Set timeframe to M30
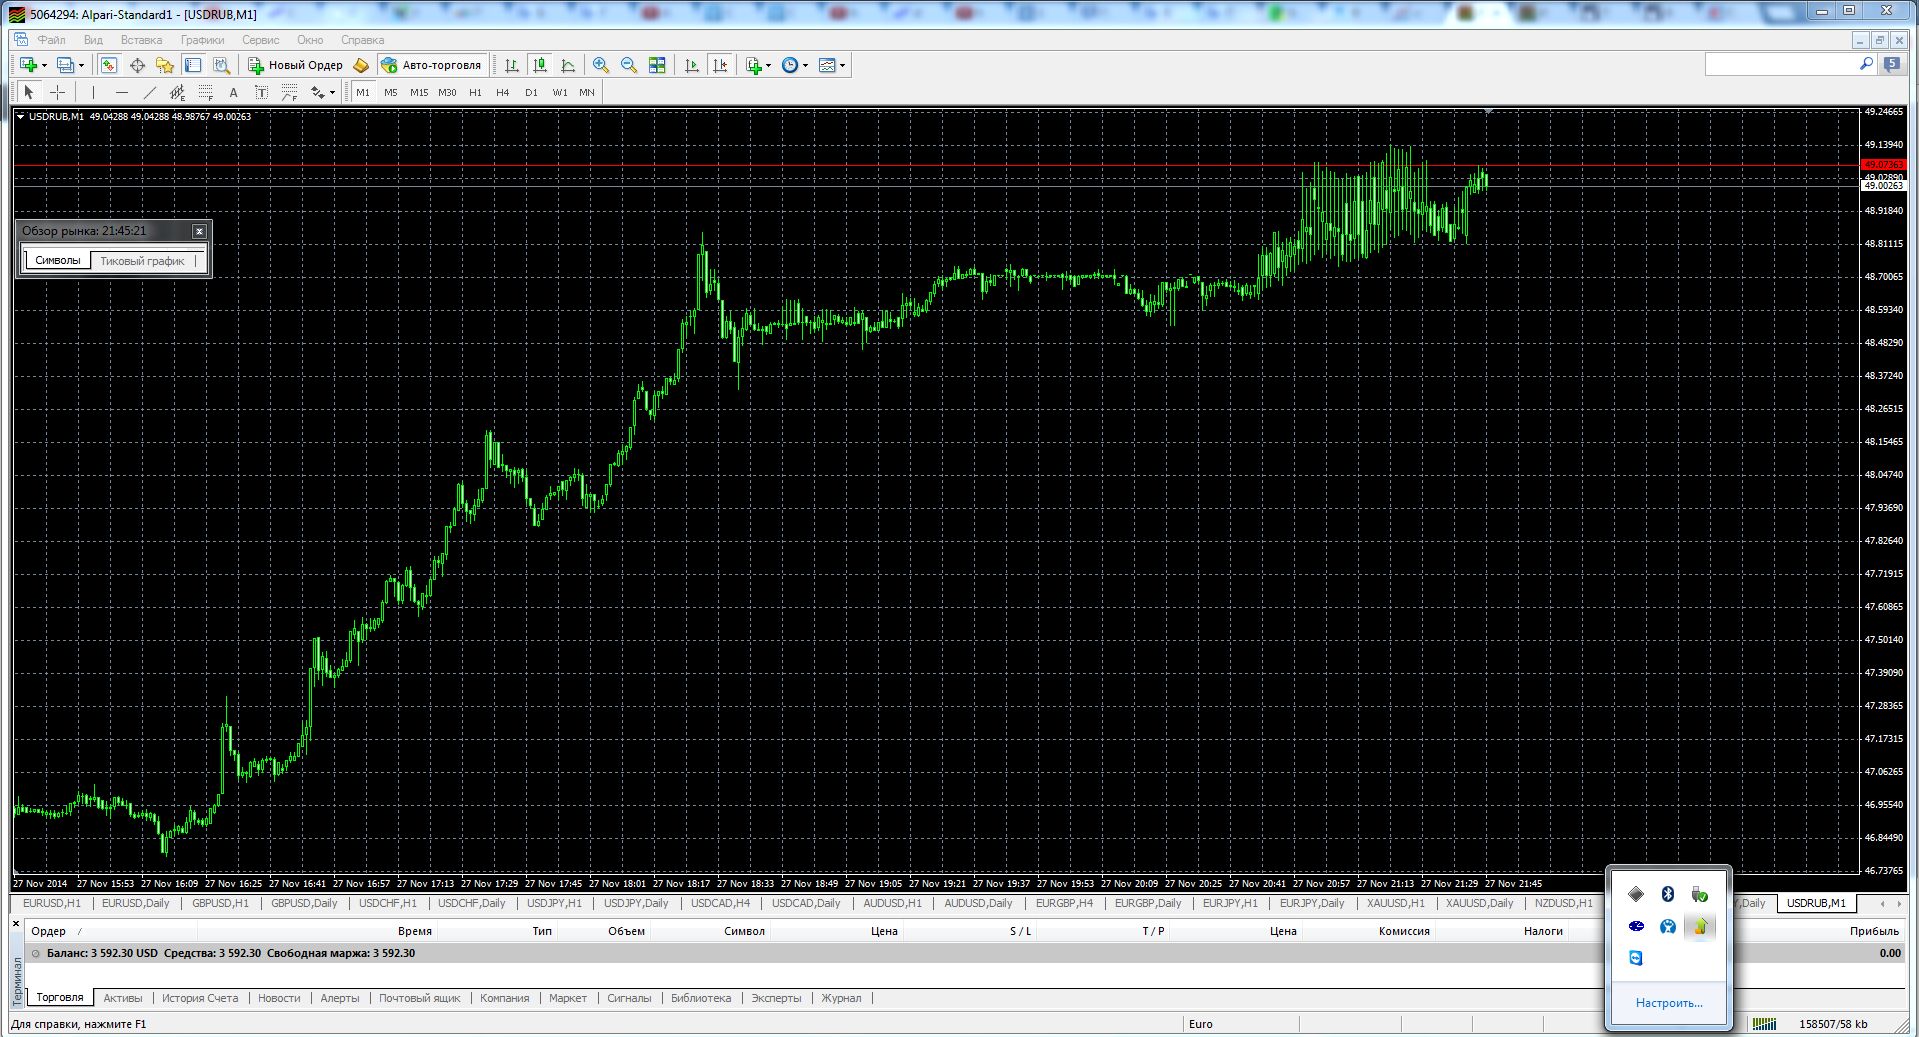The width and height of the screenshot is (1919, 1037). point(447,92)
